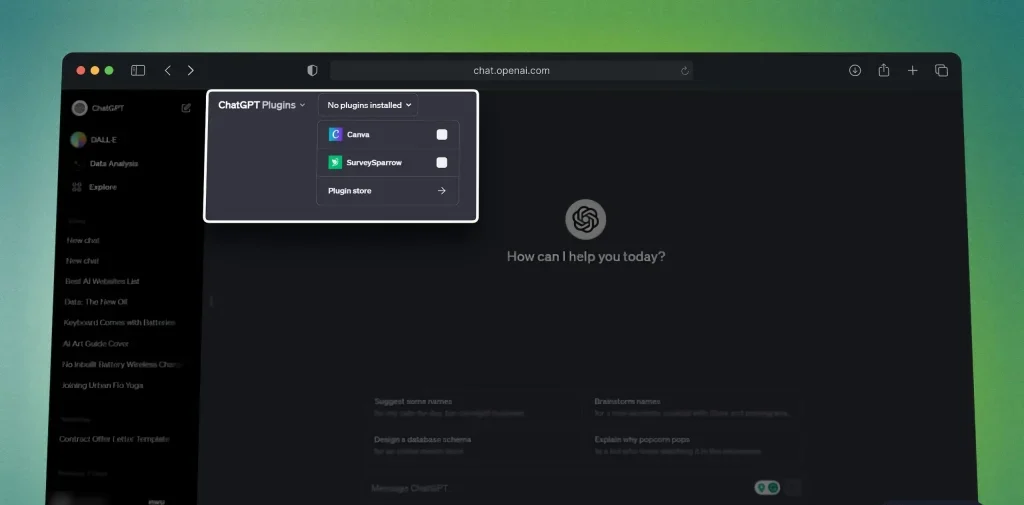This screenshot has width=1024, height=505.
Task: Enable the SurveySparrow plugin checkbox
Action: (x=441, y=162)
